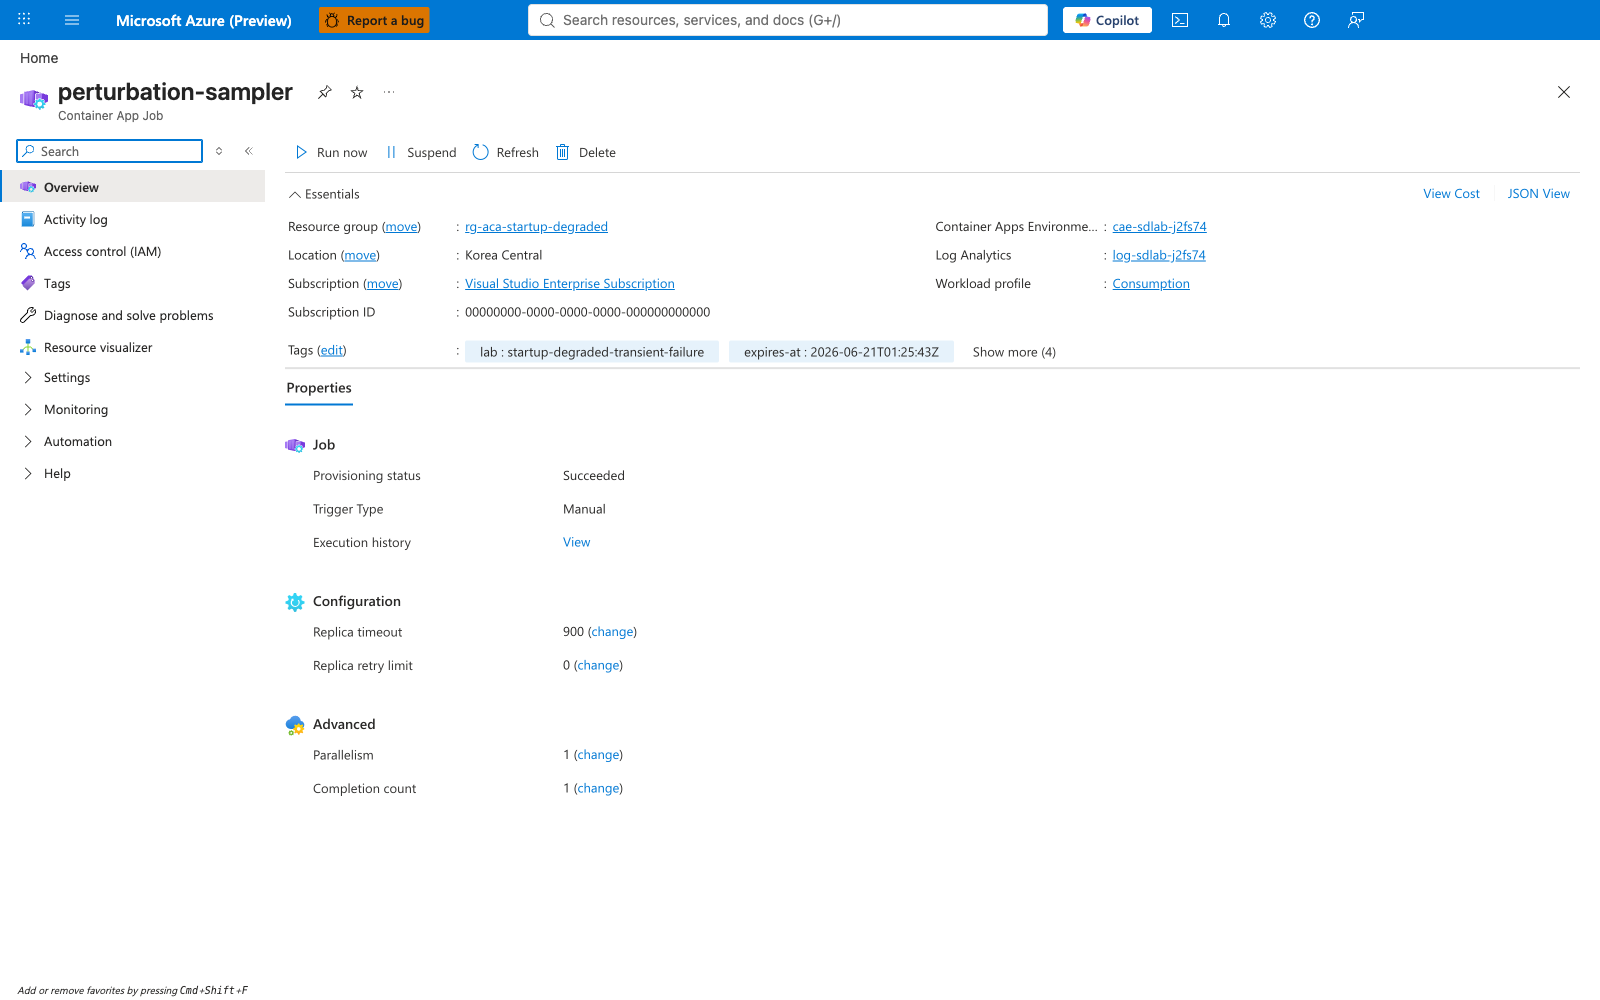The image size is (1600, 1000).
Task: Open the feedback icon in the top bar
Action: point(1356,20)
